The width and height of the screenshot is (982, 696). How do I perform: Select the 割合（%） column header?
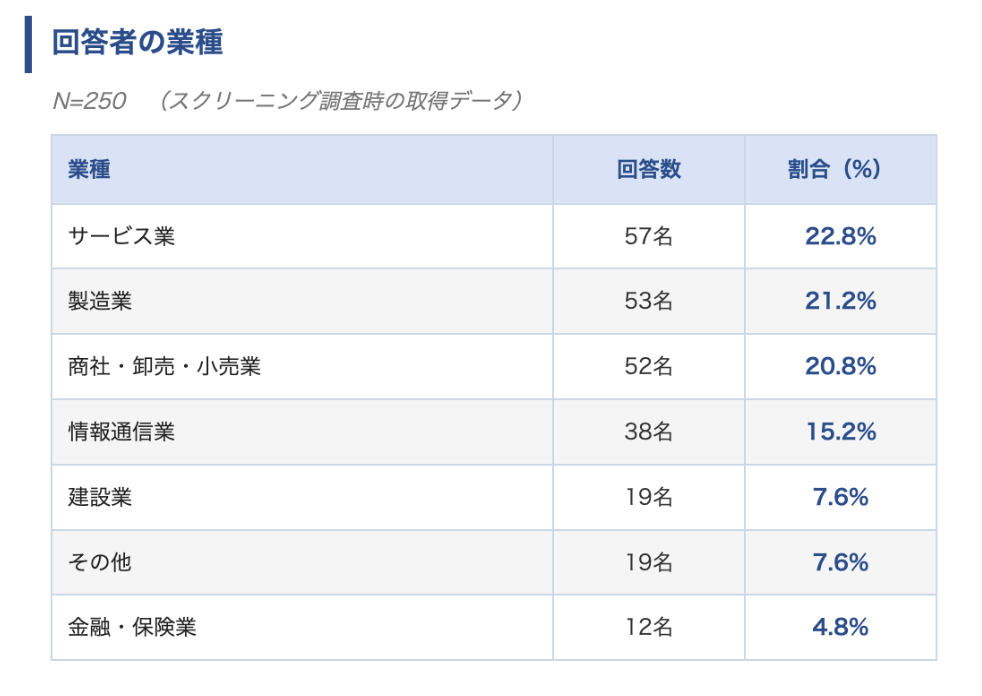coord(840,170)
